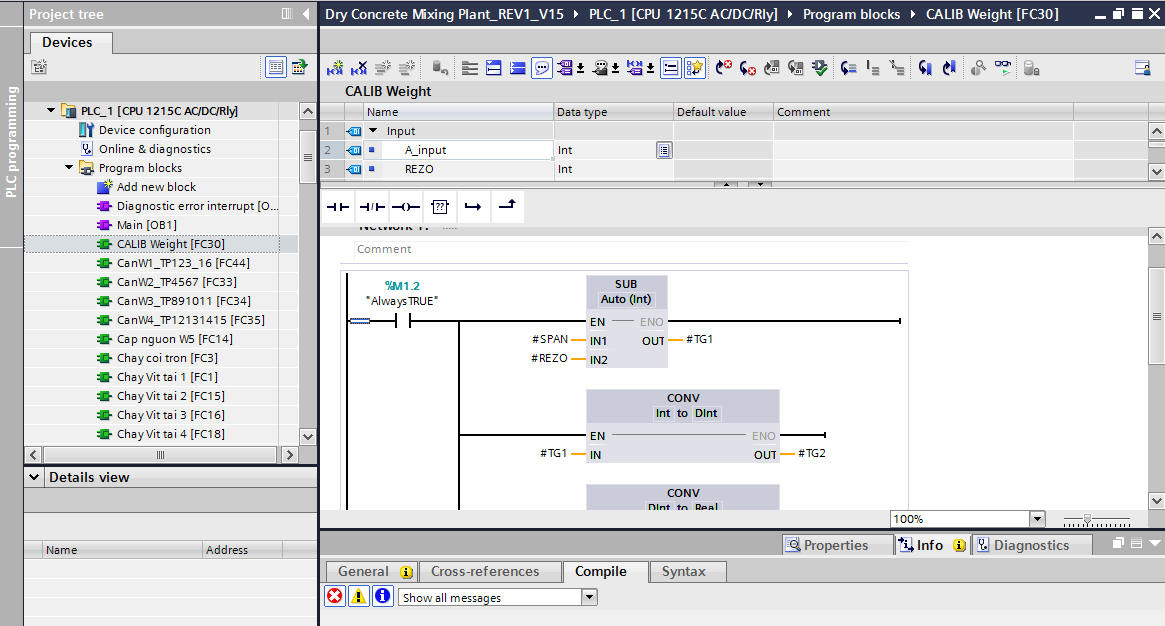Insert a normally open contact

coord(338,207)
